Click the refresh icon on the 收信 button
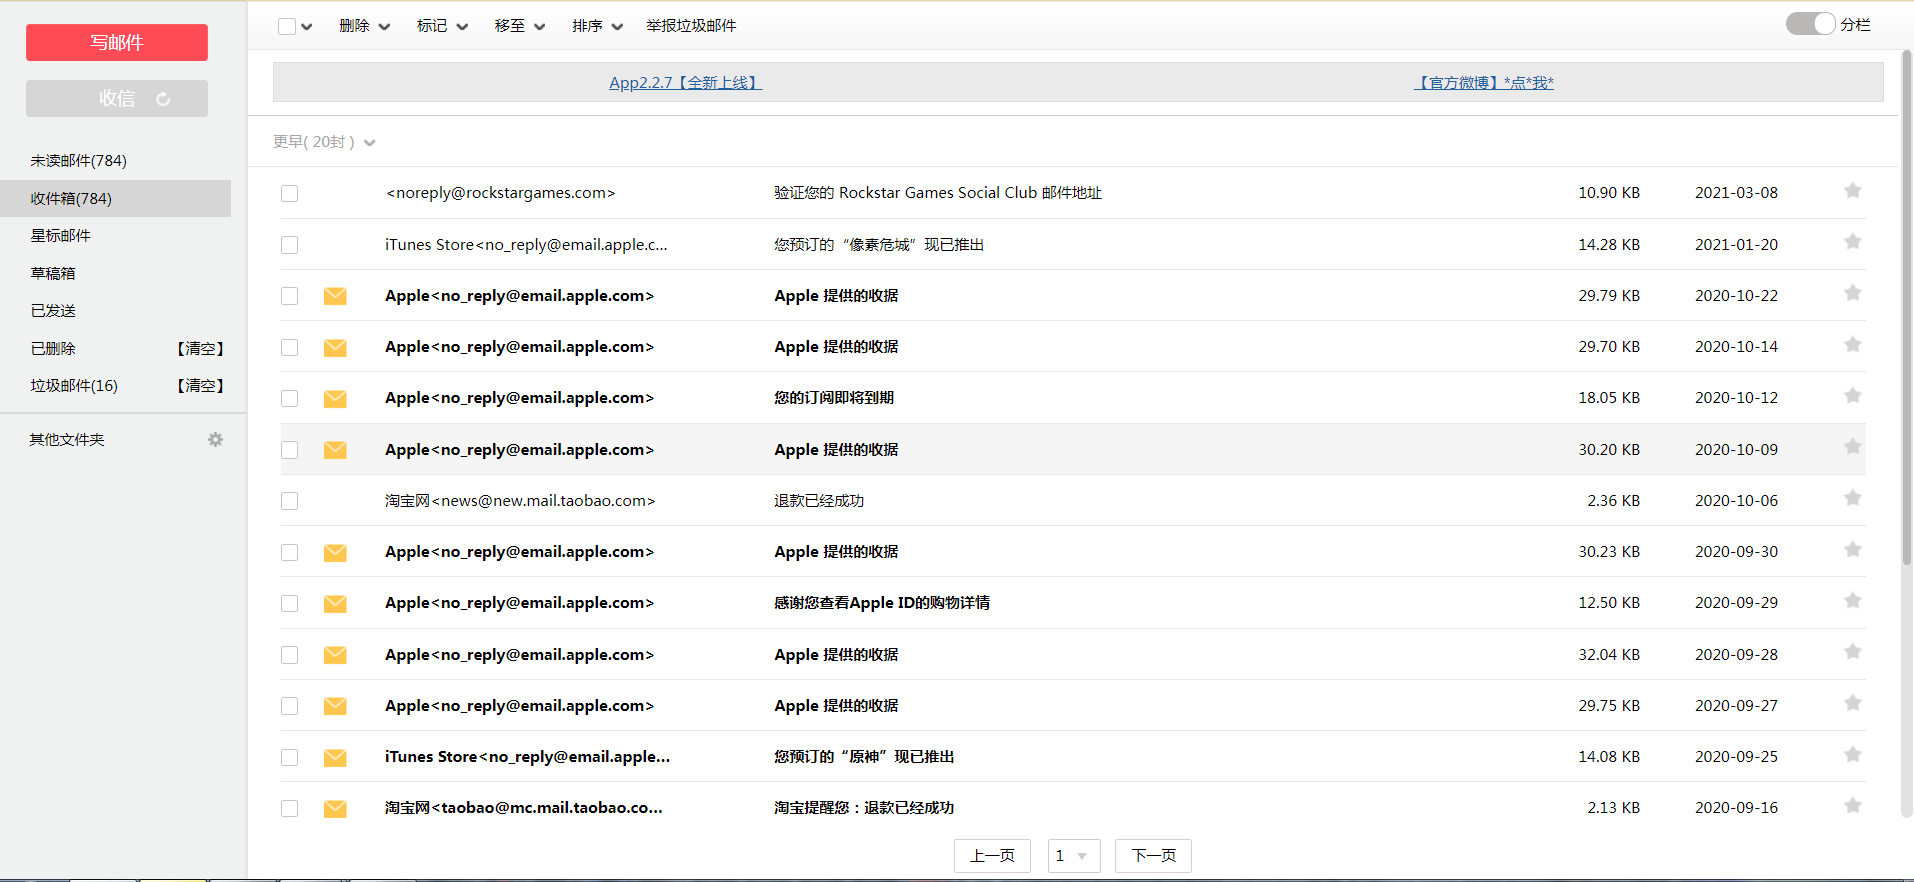The height and width of the screenshot is (882, 1914). 163,99
